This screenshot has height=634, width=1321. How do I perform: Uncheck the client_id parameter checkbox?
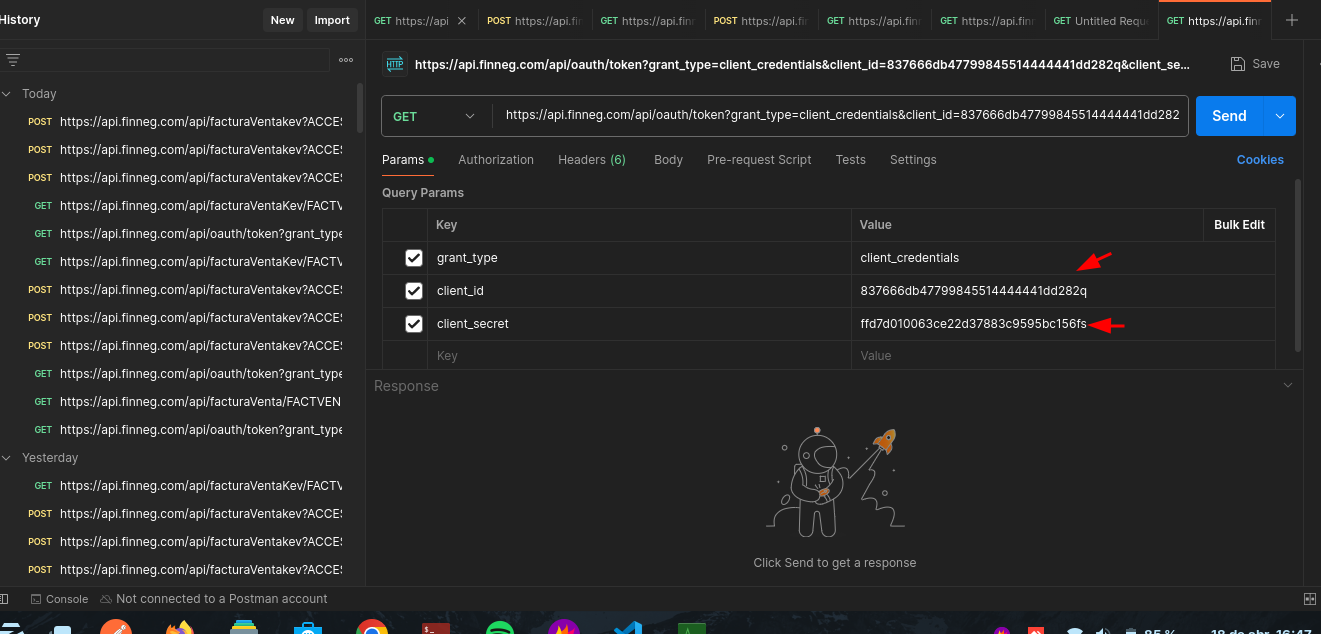pos(414,291)
